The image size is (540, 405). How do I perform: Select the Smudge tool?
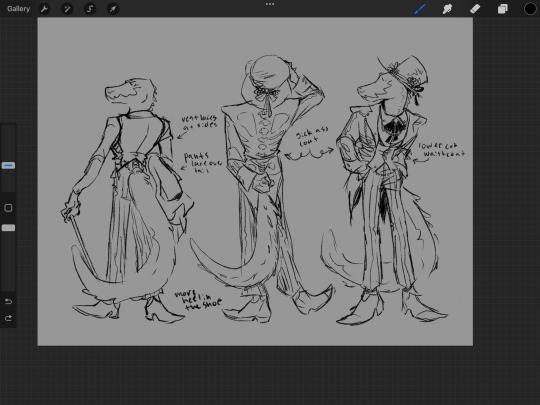tap(447, 9)
